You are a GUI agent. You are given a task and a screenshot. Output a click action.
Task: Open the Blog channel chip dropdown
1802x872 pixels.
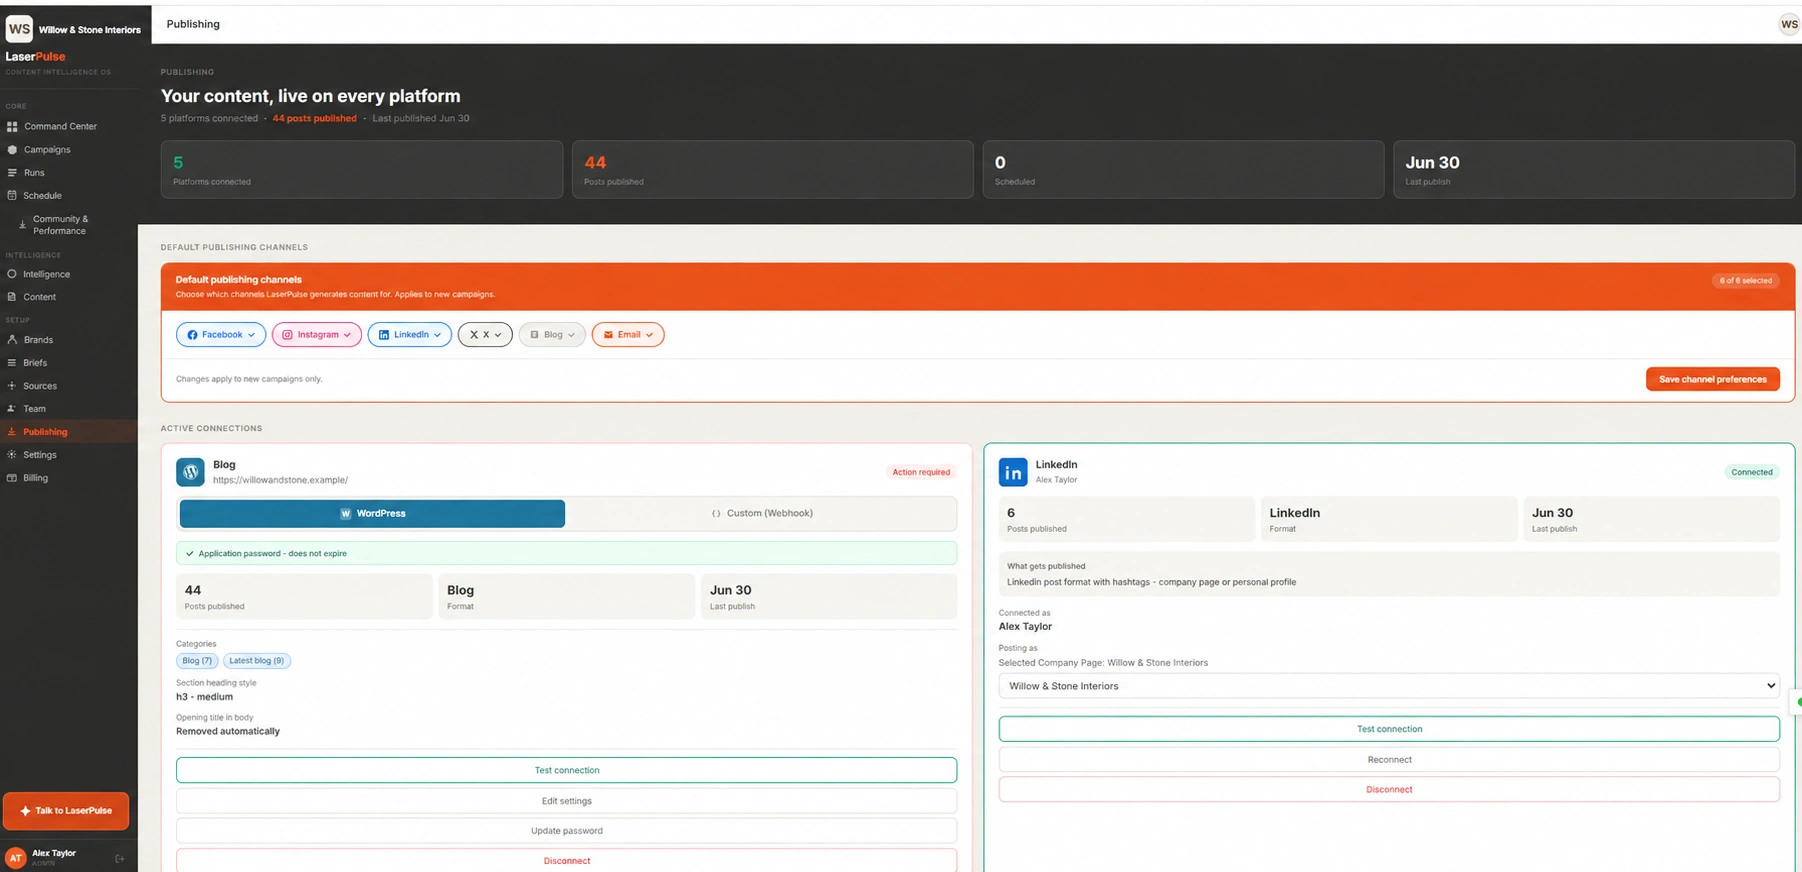coord(552,335)
